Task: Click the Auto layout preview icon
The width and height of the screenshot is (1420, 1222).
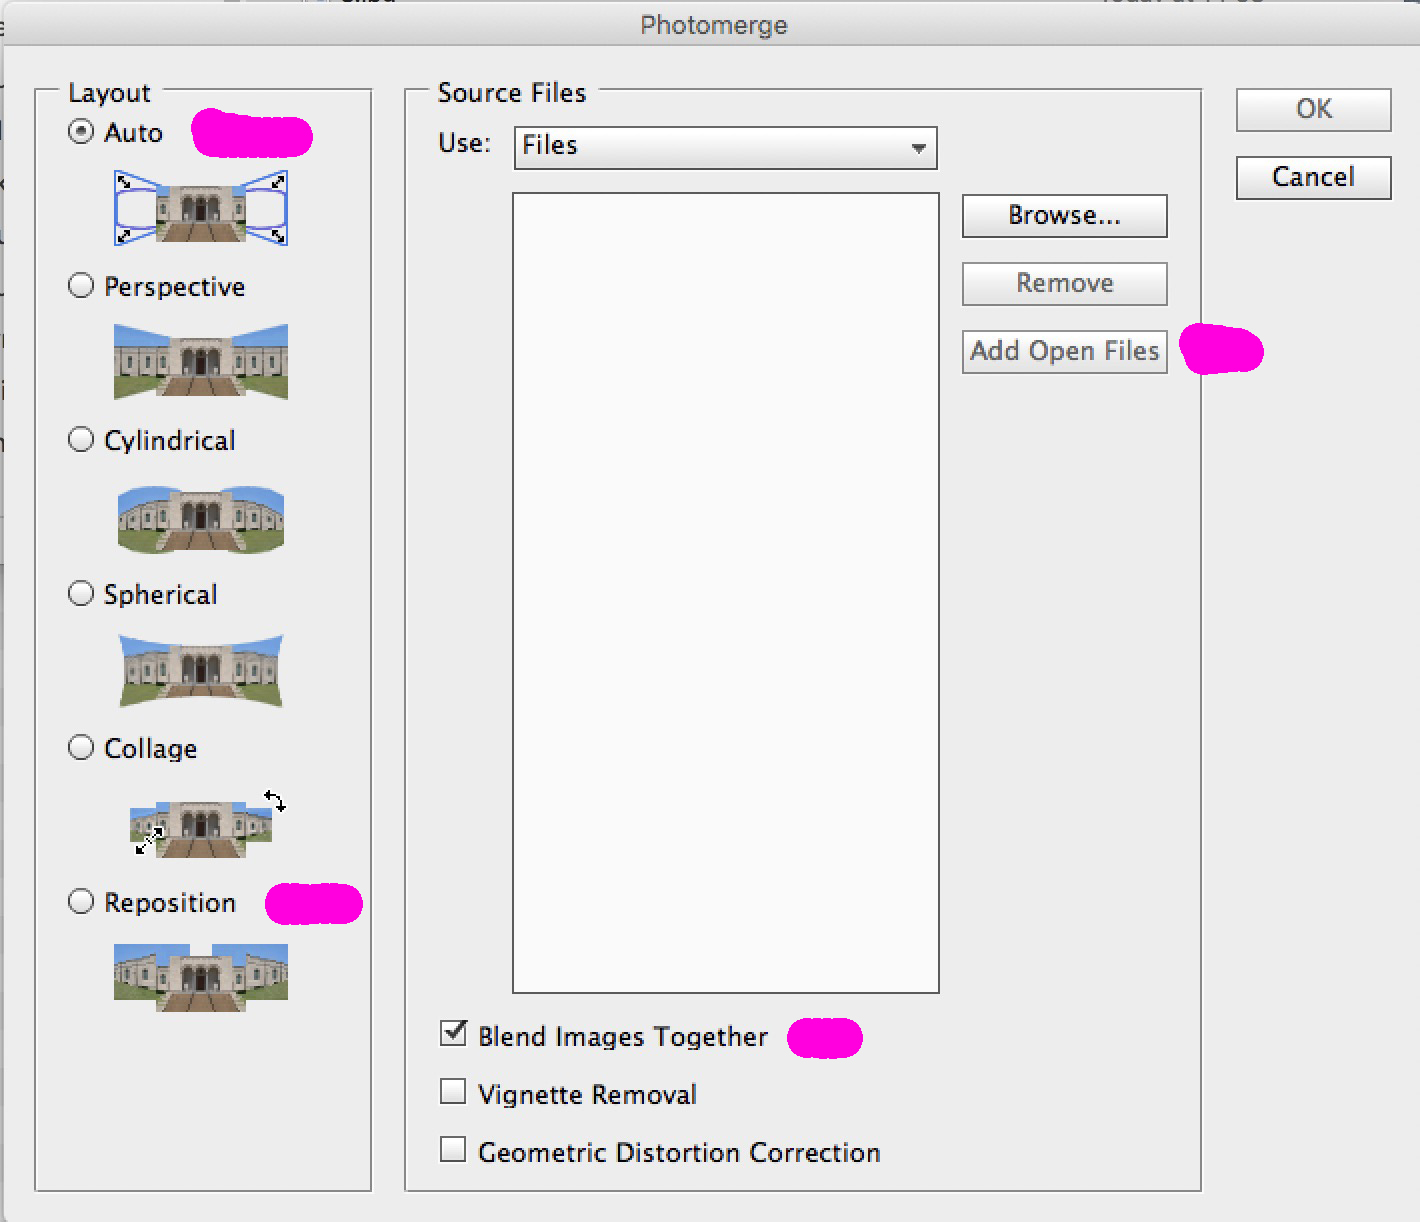Action: pyautogui.click(x=201, y=208)
